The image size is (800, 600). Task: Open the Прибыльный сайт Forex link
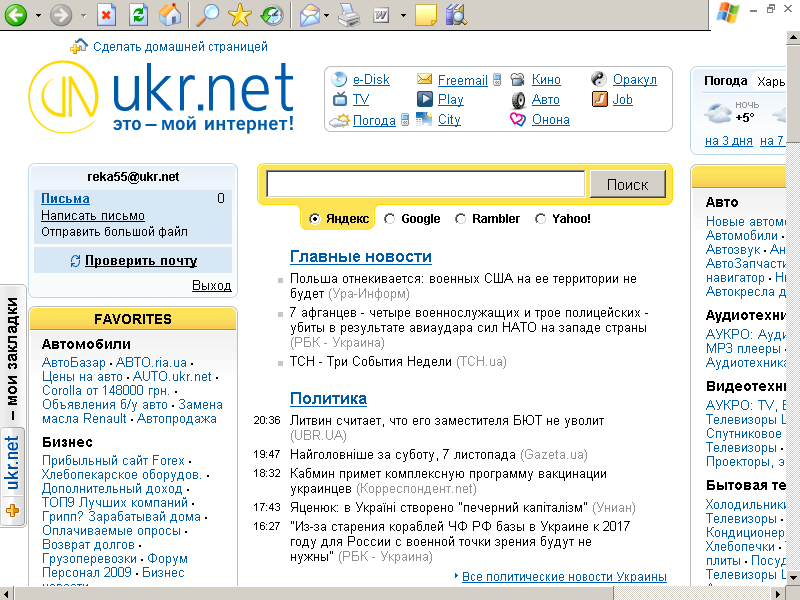pos(113,460)
